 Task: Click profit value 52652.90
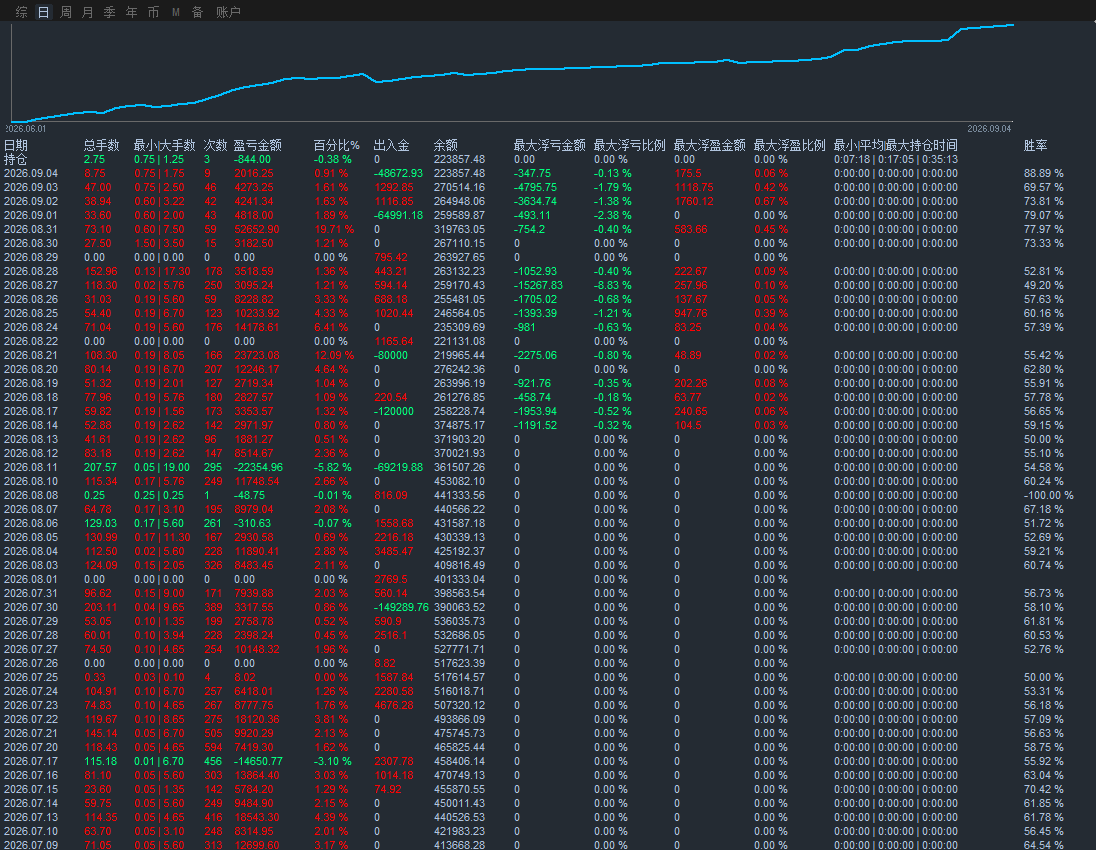click(257, 229)
